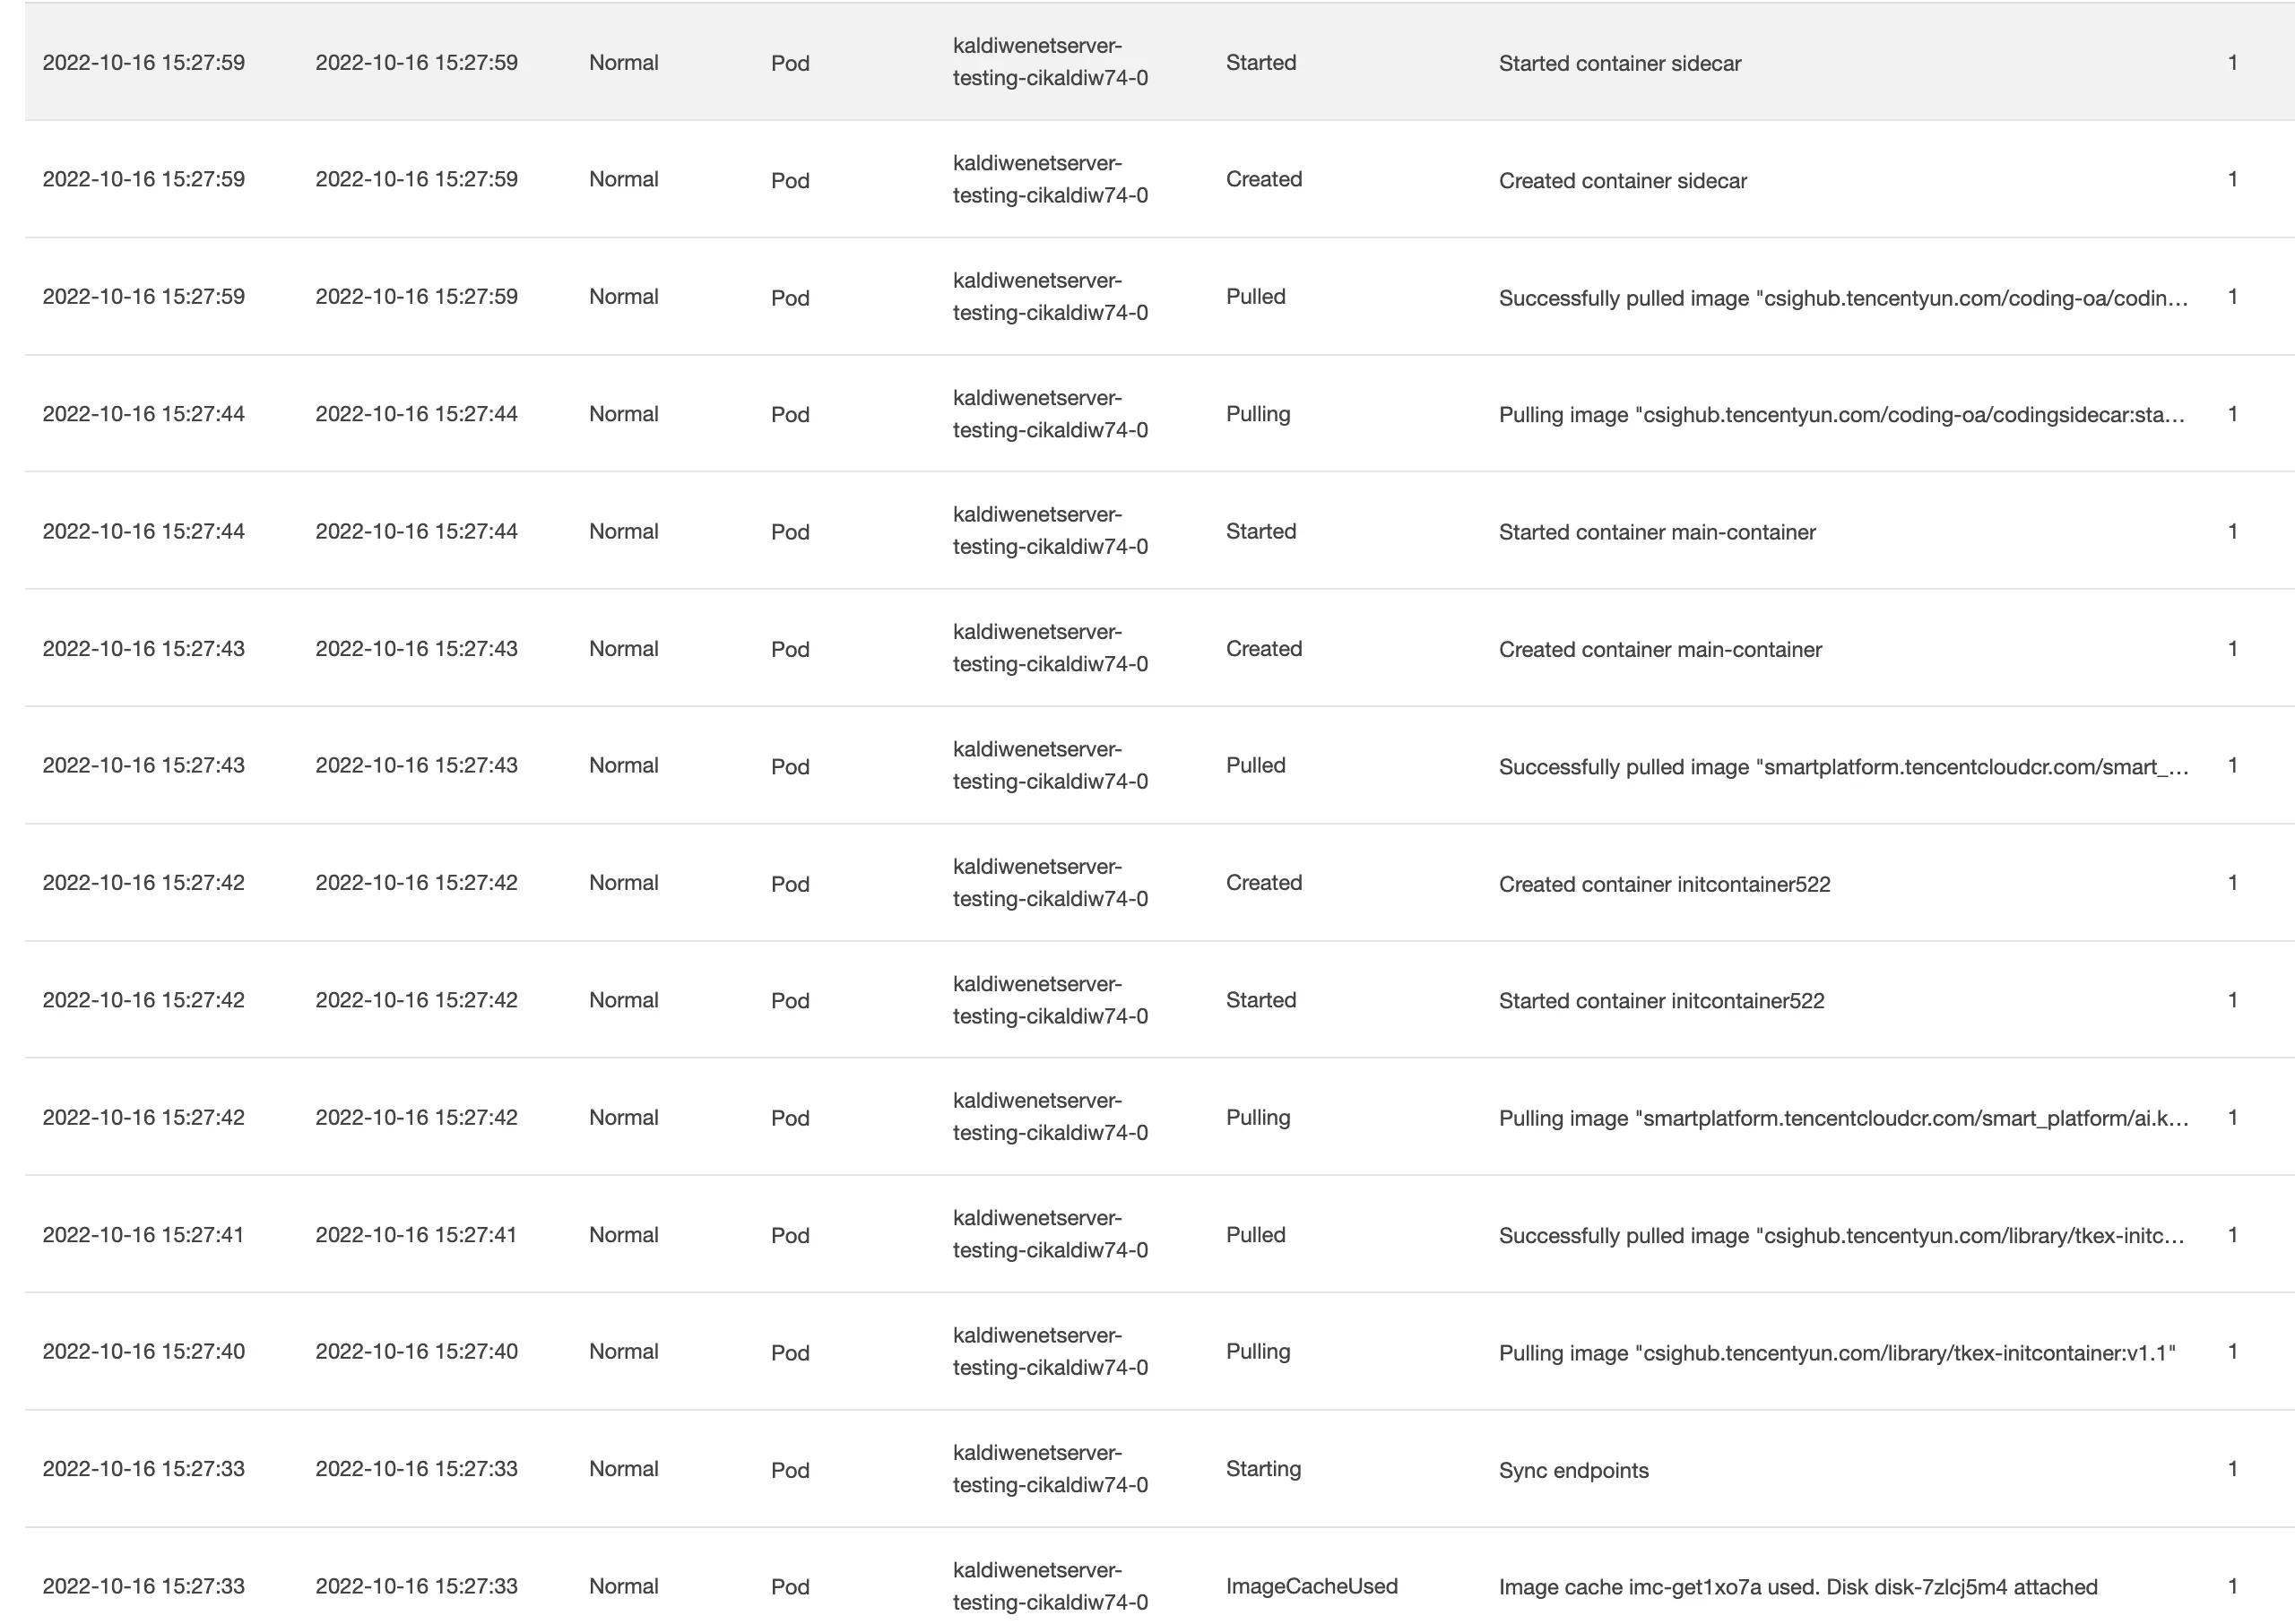Select the Started container sidecar row
This screenshot has width=2295, height=1624.
1160,62
